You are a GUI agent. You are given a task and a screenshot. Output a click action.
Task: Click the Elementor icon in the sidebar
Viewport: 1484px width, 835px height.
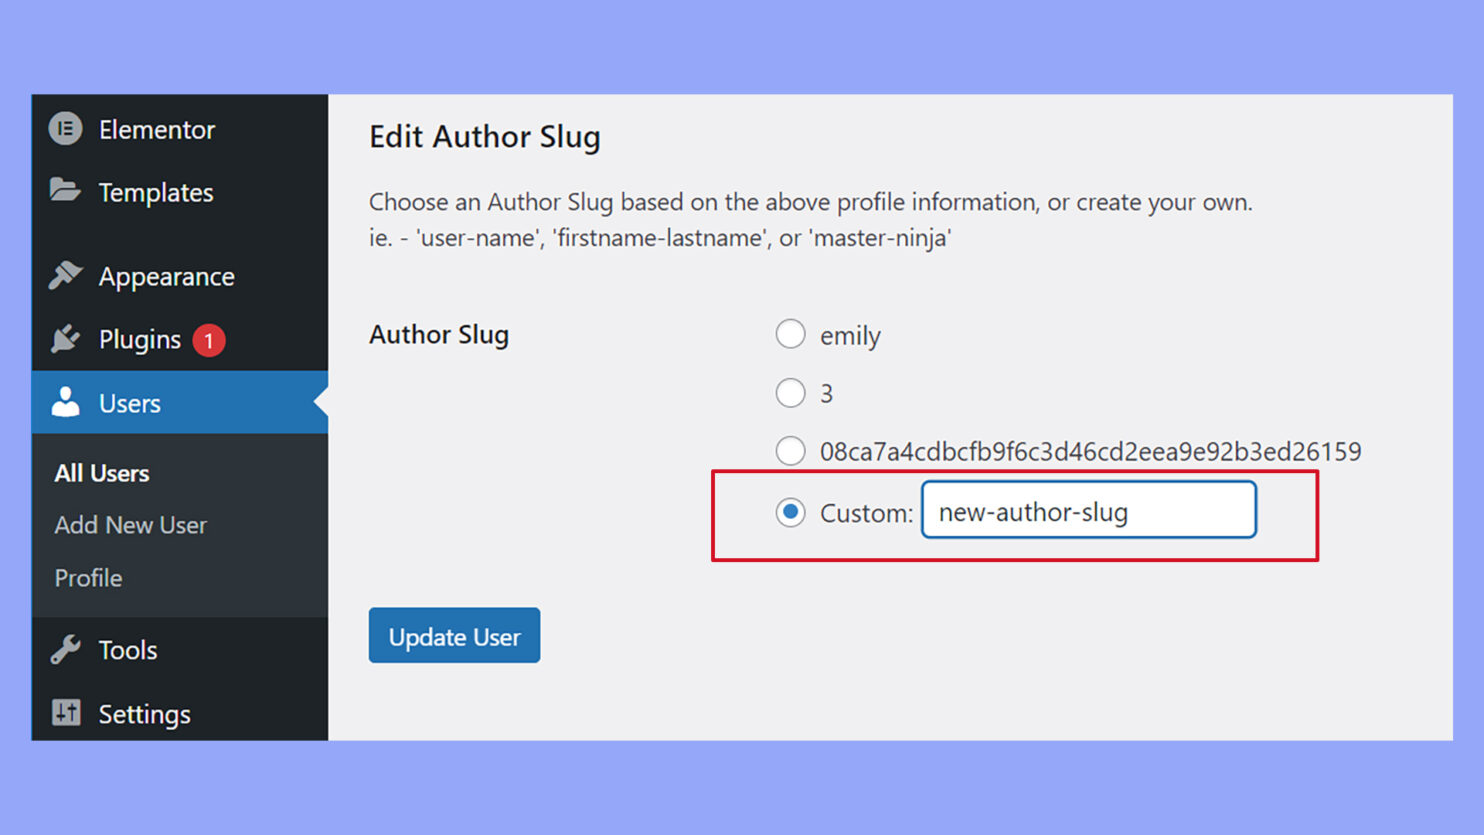tap(64, 128)
